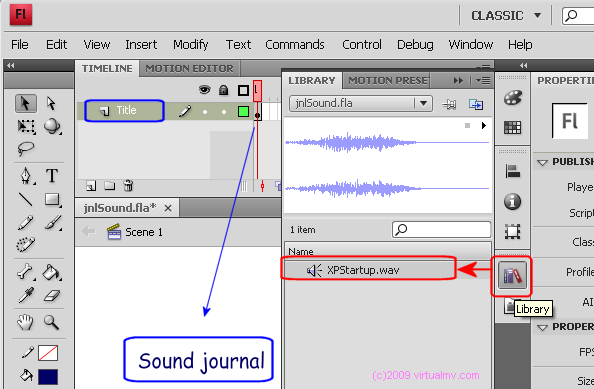Select the Hand tool
This screenshot has width=594, height=389.
[x=25, y=322]
